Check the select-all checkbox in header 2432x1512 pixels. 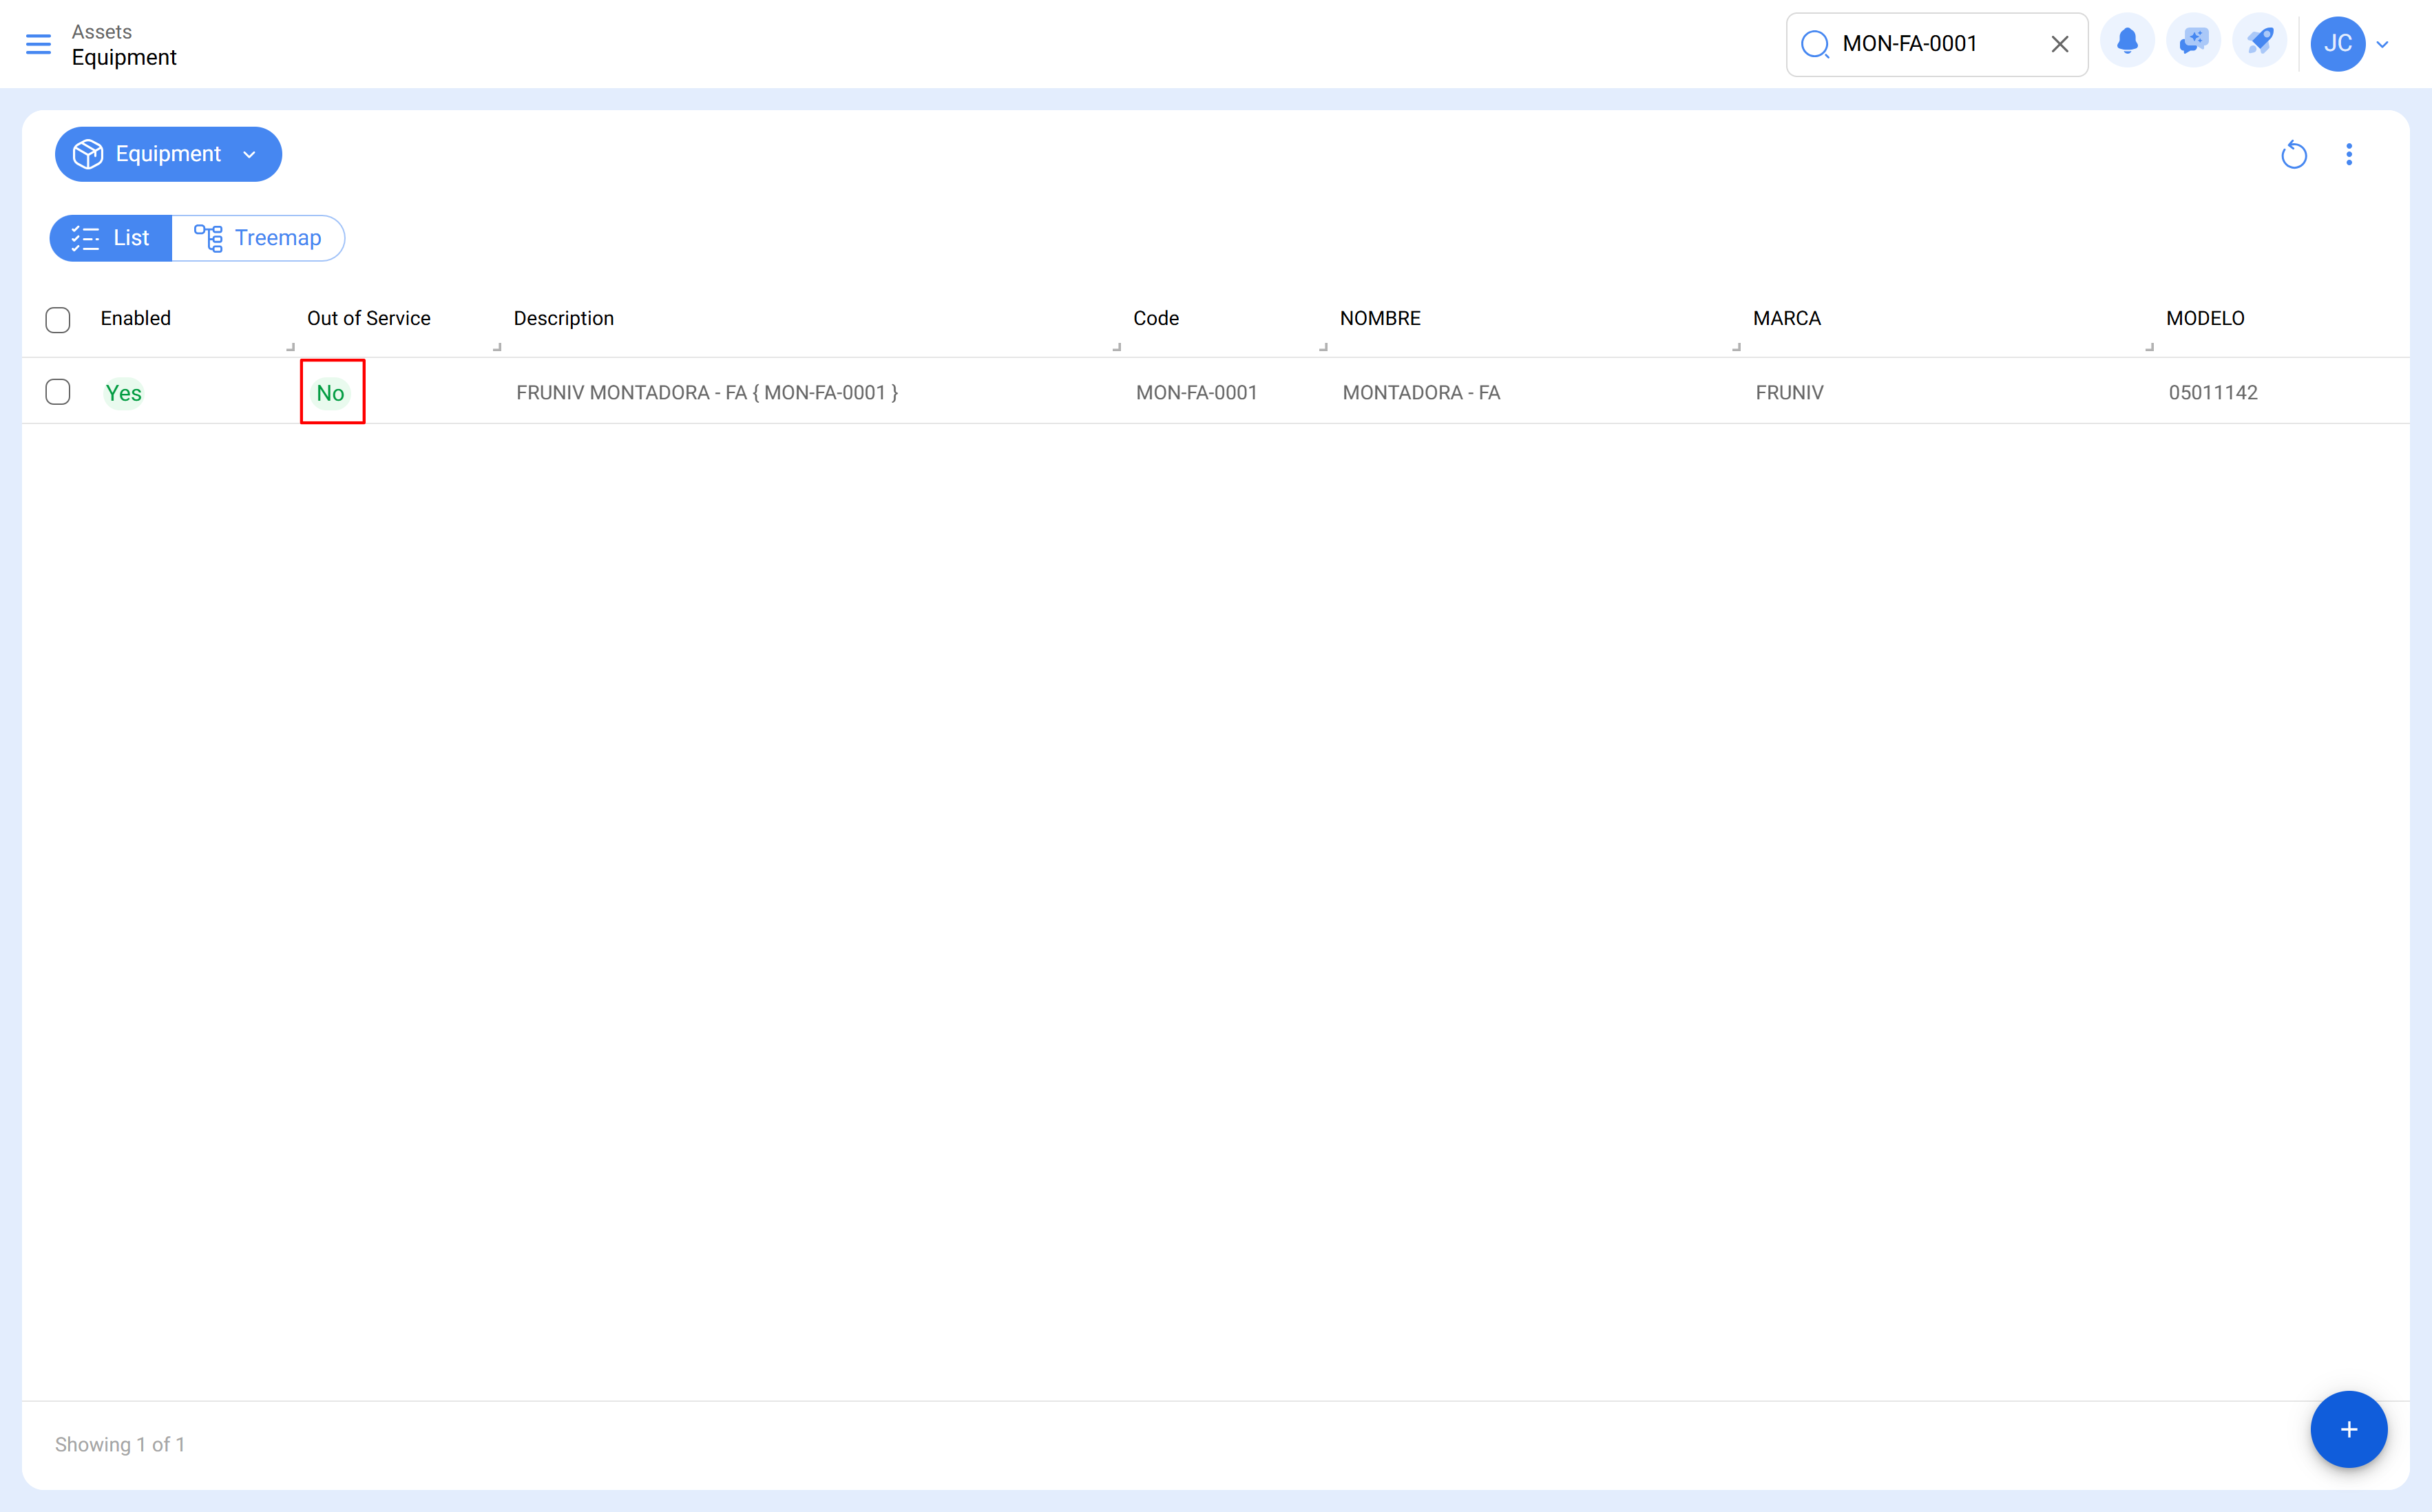click(x=58, y=319)
